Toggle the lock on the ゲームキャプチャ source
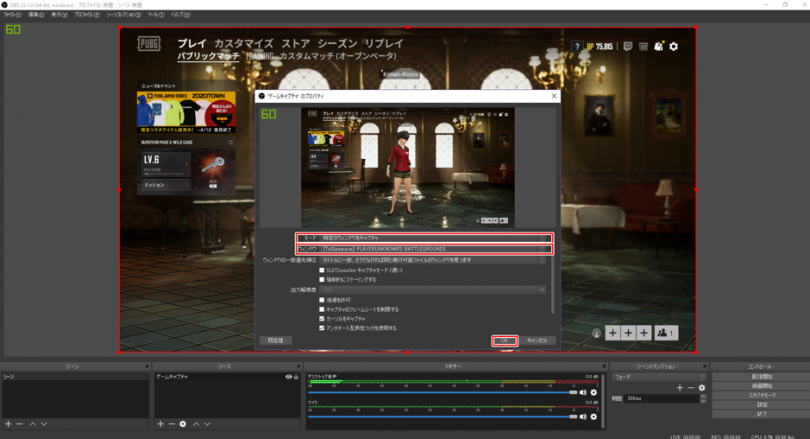 click(x=297, y=377)
